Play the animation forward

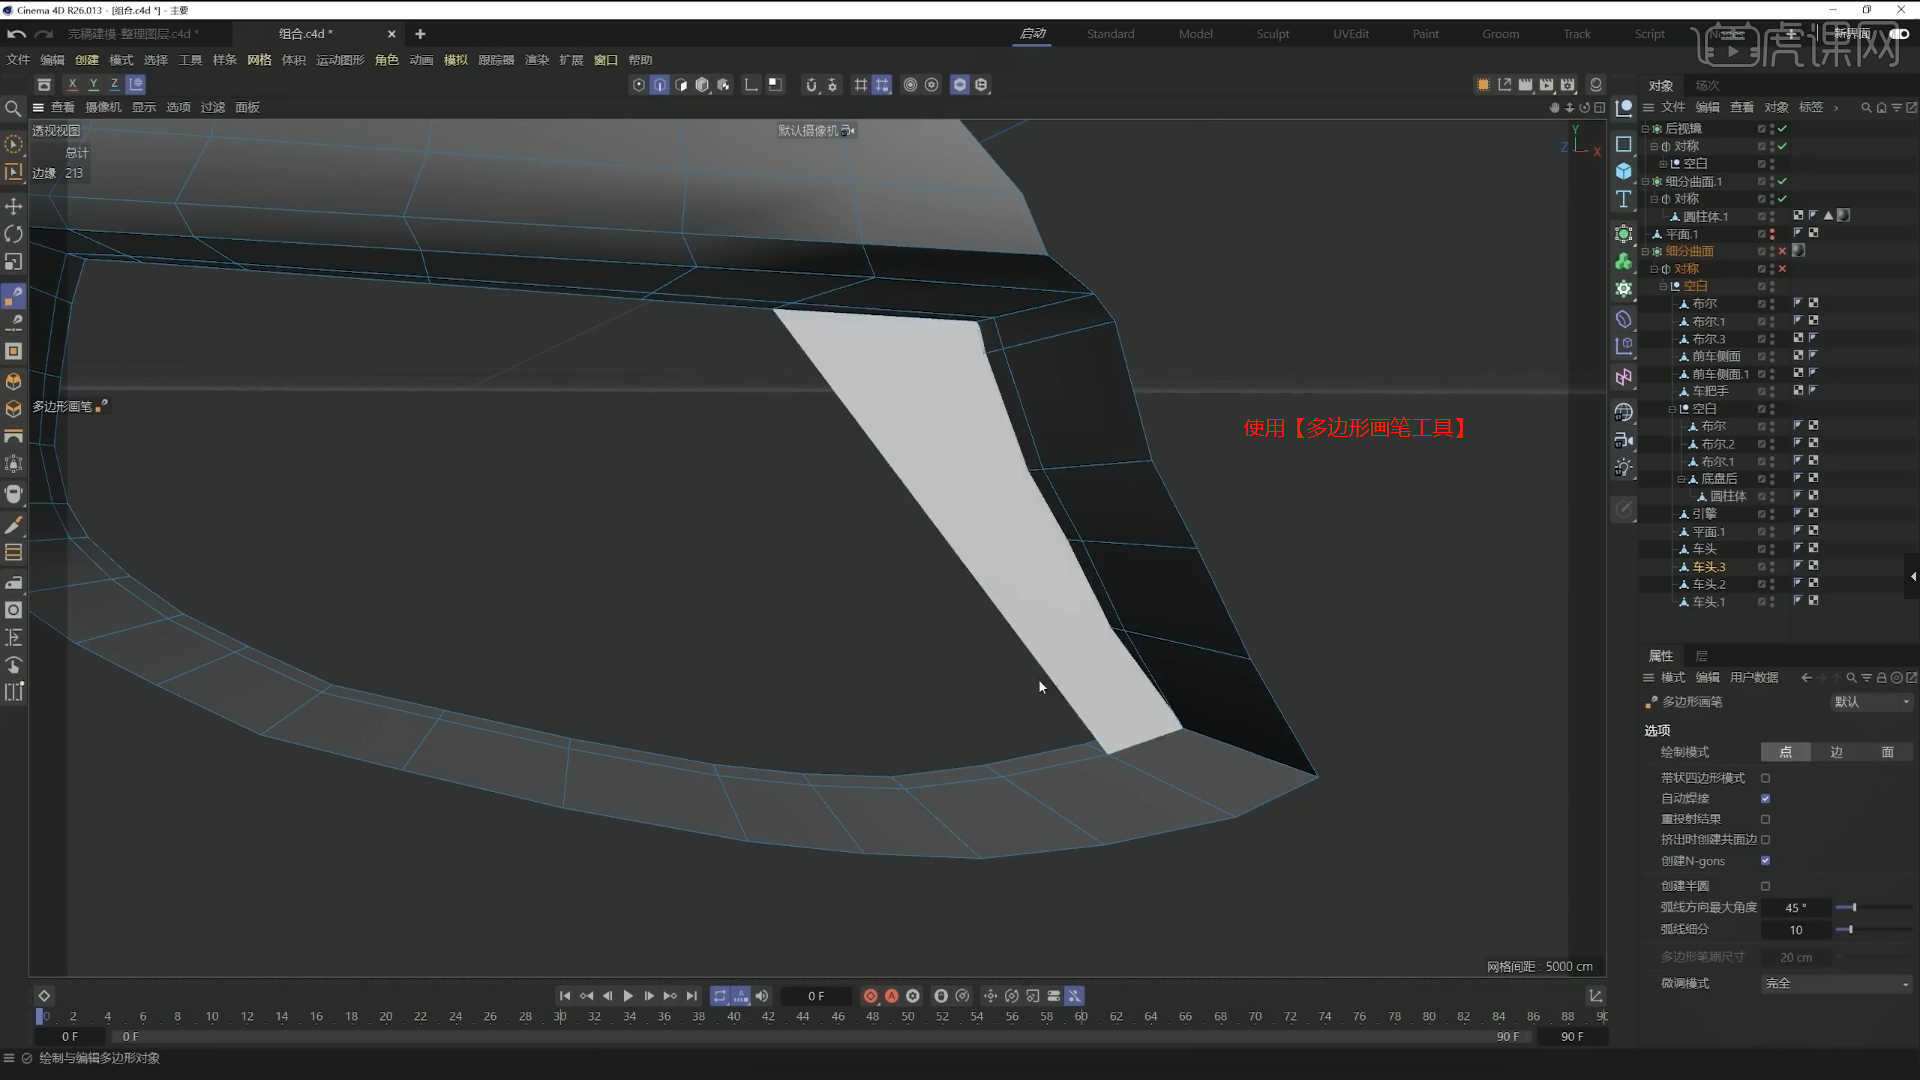628,996
